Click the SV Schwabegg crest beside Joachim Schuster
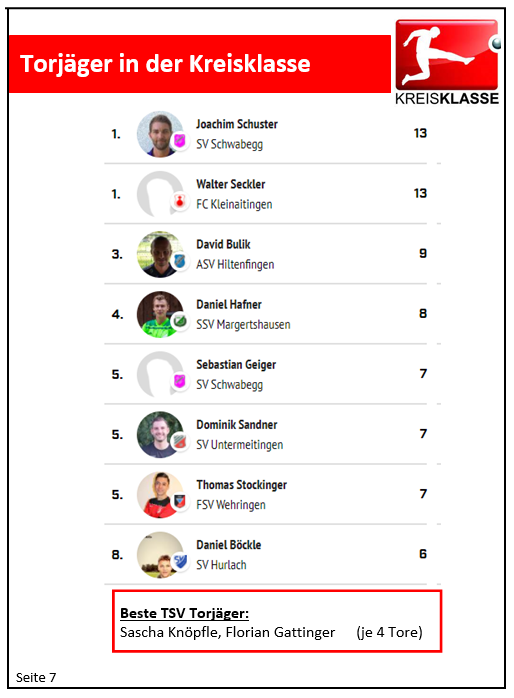This screenshot has width=514, height=698. point(179,142)
